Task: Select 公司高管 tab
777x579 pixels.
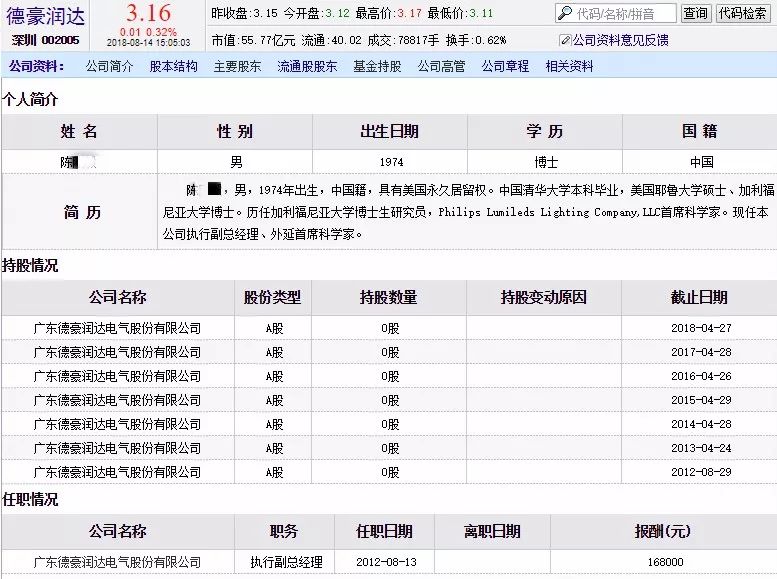Action: pos(441,66)
